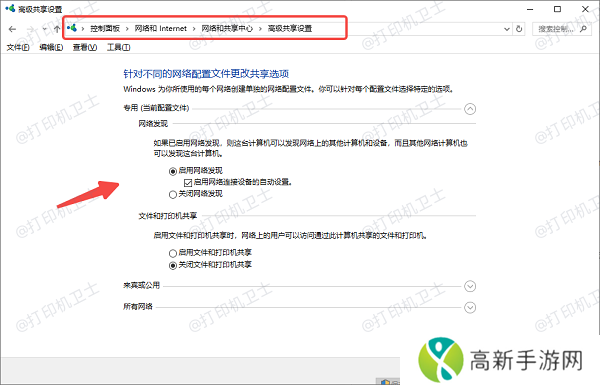Maximize the 高级共享设置 window
The image size is (600, 385).
(x=558, y=9)
